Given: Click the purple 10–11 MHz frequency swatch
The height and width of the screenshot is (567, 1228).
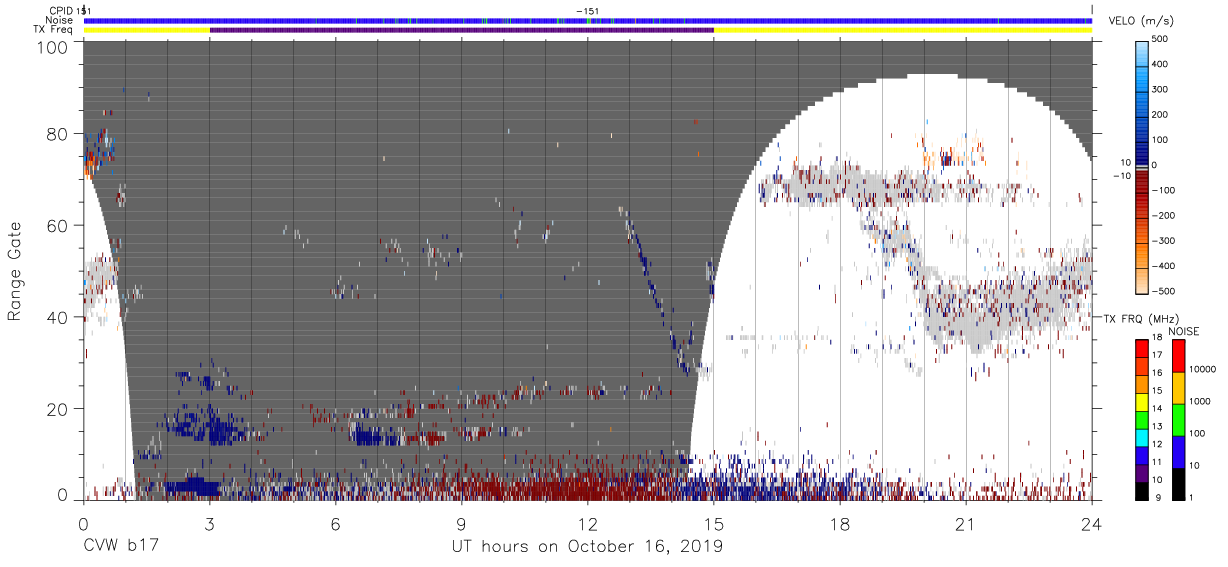Looking at the screenshot, I should (x=1141, y=471).
